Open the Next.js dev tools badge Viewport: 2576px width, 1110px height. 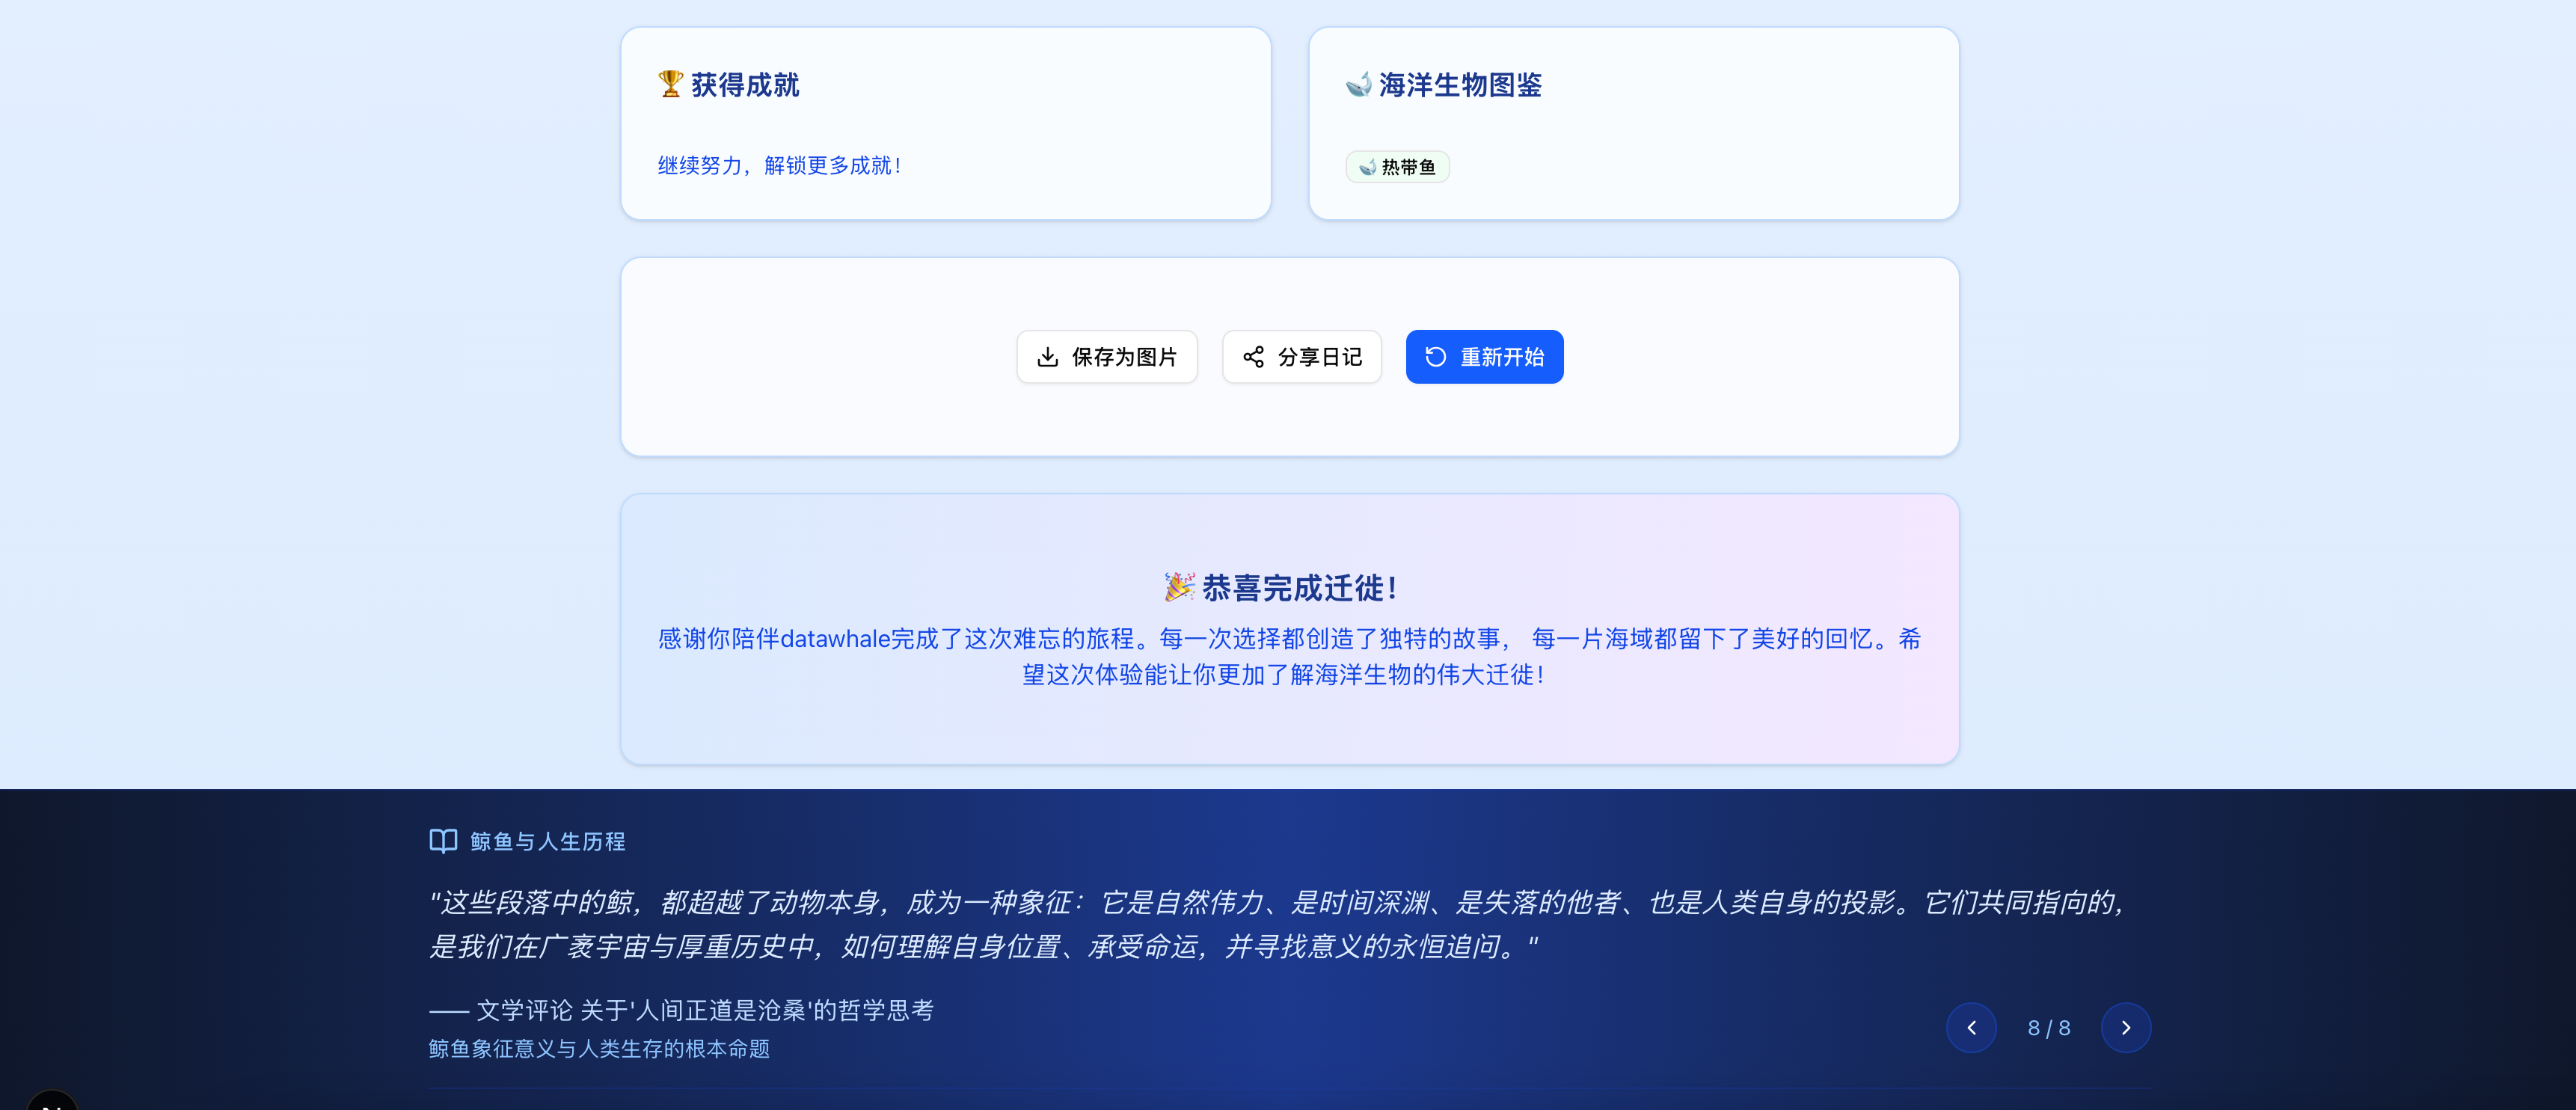pyautogui.click(x=52, y=1100)
